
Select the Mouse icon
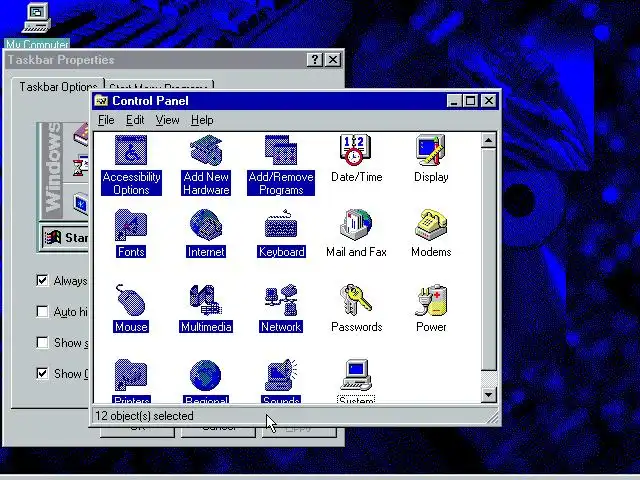tap(131, 300)
